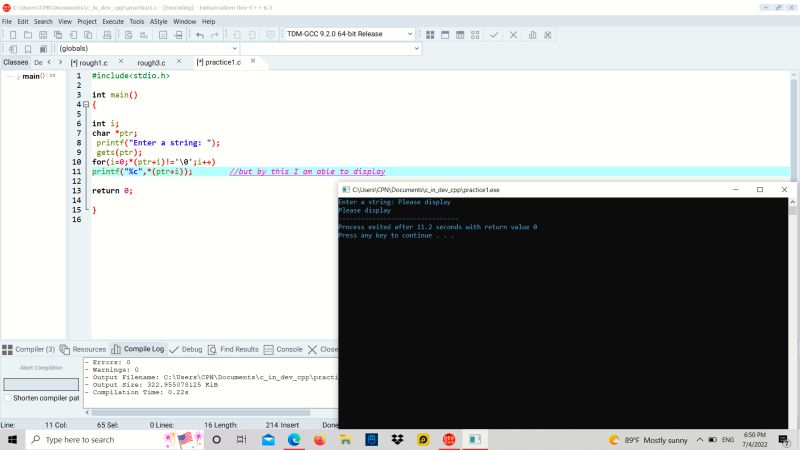Switch to the rough3.c editor tab
Image resolution: width=800 pixels, height=450 pixels.
(152, 63)
